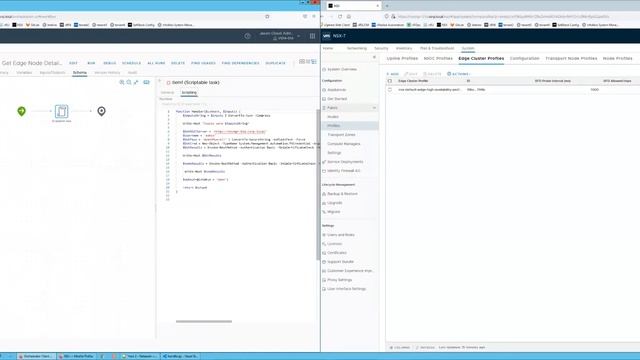
Task: Zoom out on the workflow schema canvas
Action: pyautogui.click(x=129, y=82)
